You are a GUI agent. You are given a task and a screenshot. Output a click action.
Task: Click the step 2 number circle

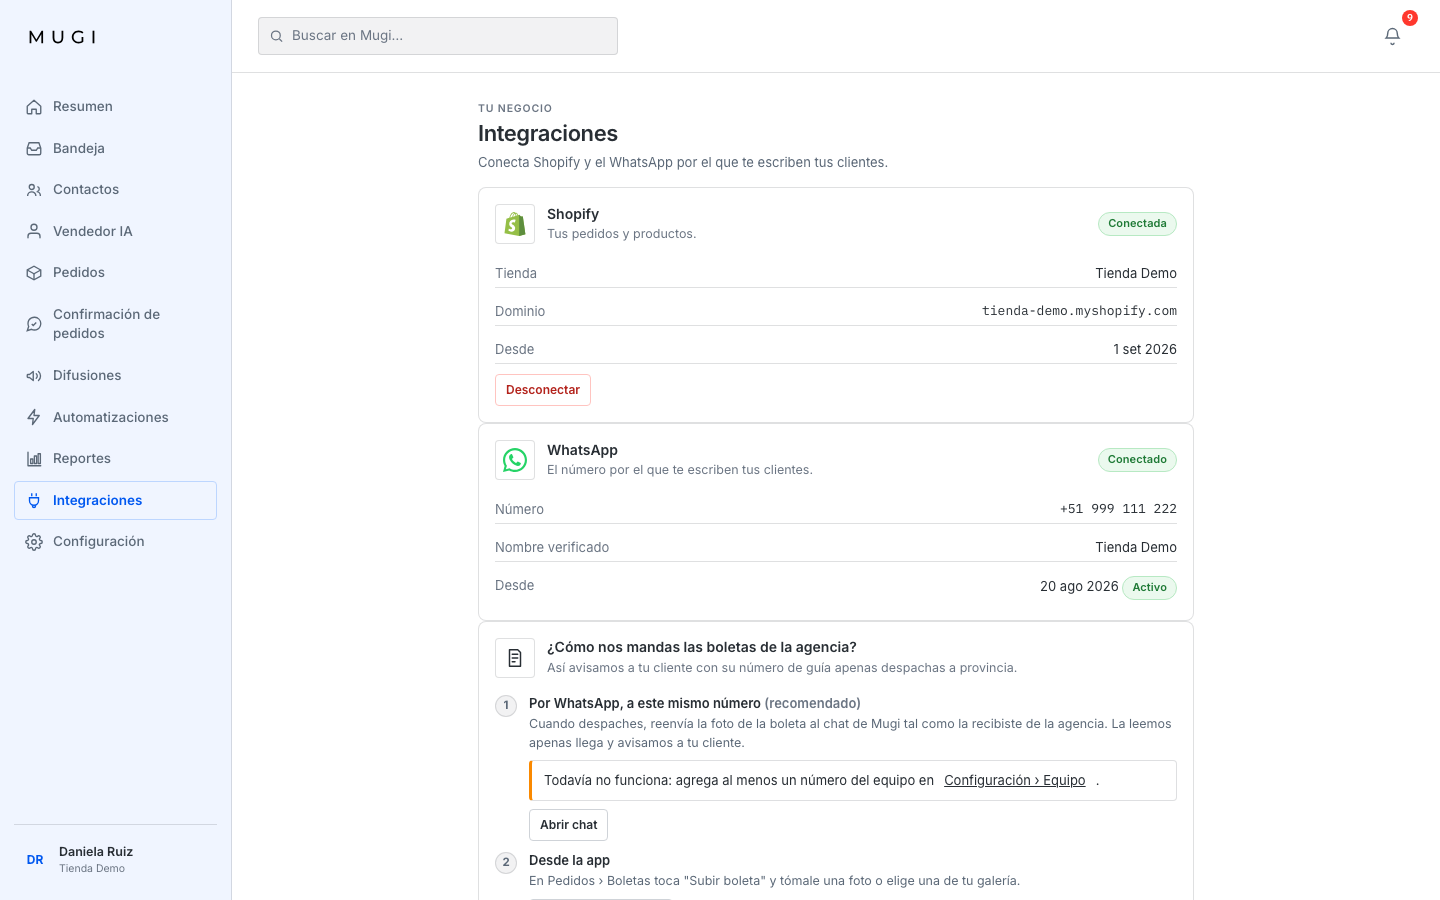click(506, 863)
